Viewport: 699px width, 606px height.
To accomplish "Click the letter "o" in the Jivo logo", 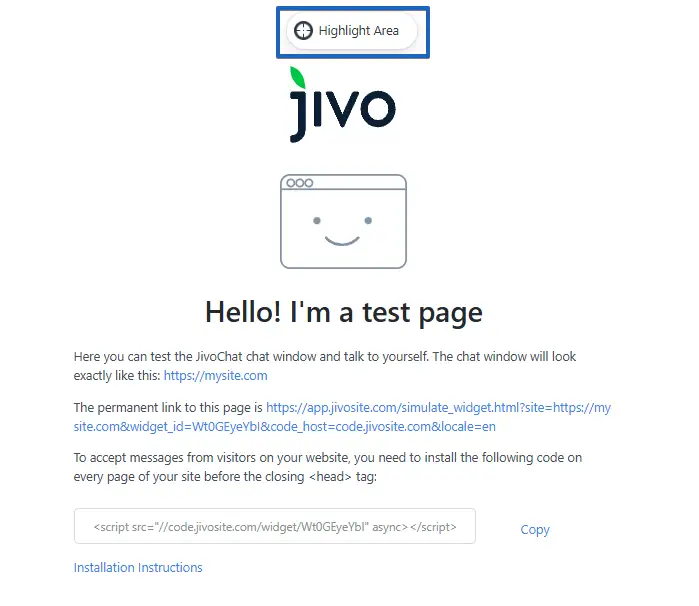I will (378, 108).
